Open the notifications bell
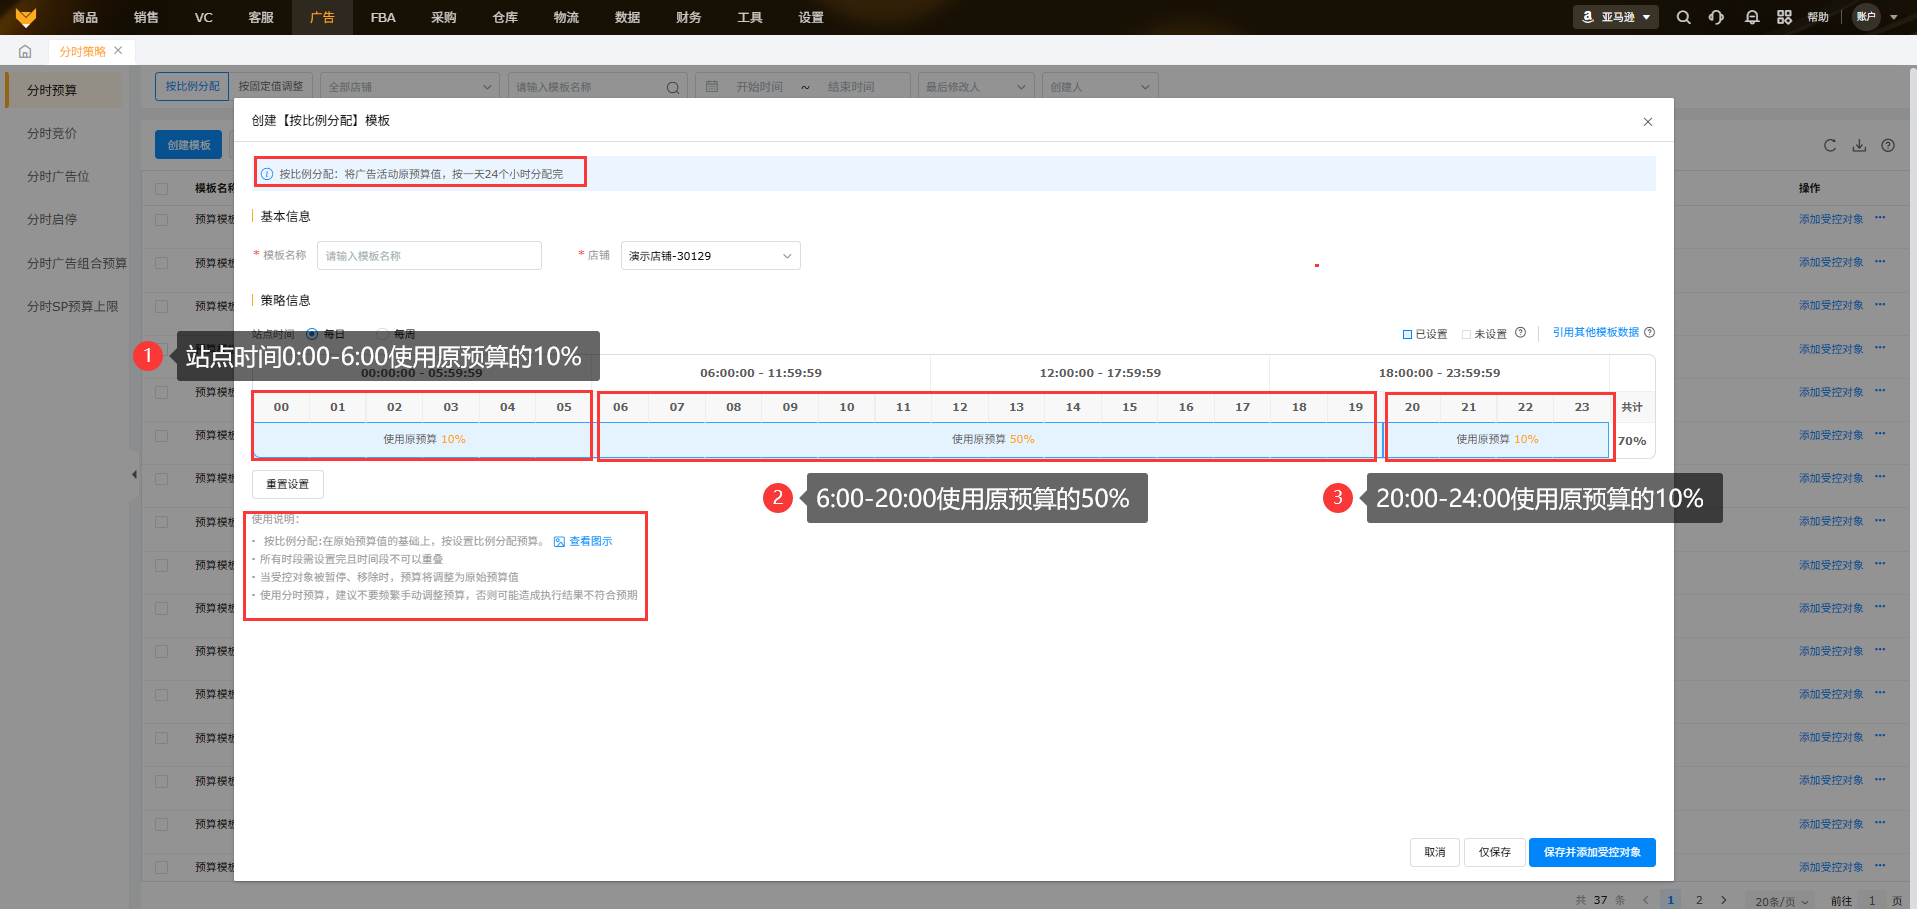 [x=1752, y=17]
